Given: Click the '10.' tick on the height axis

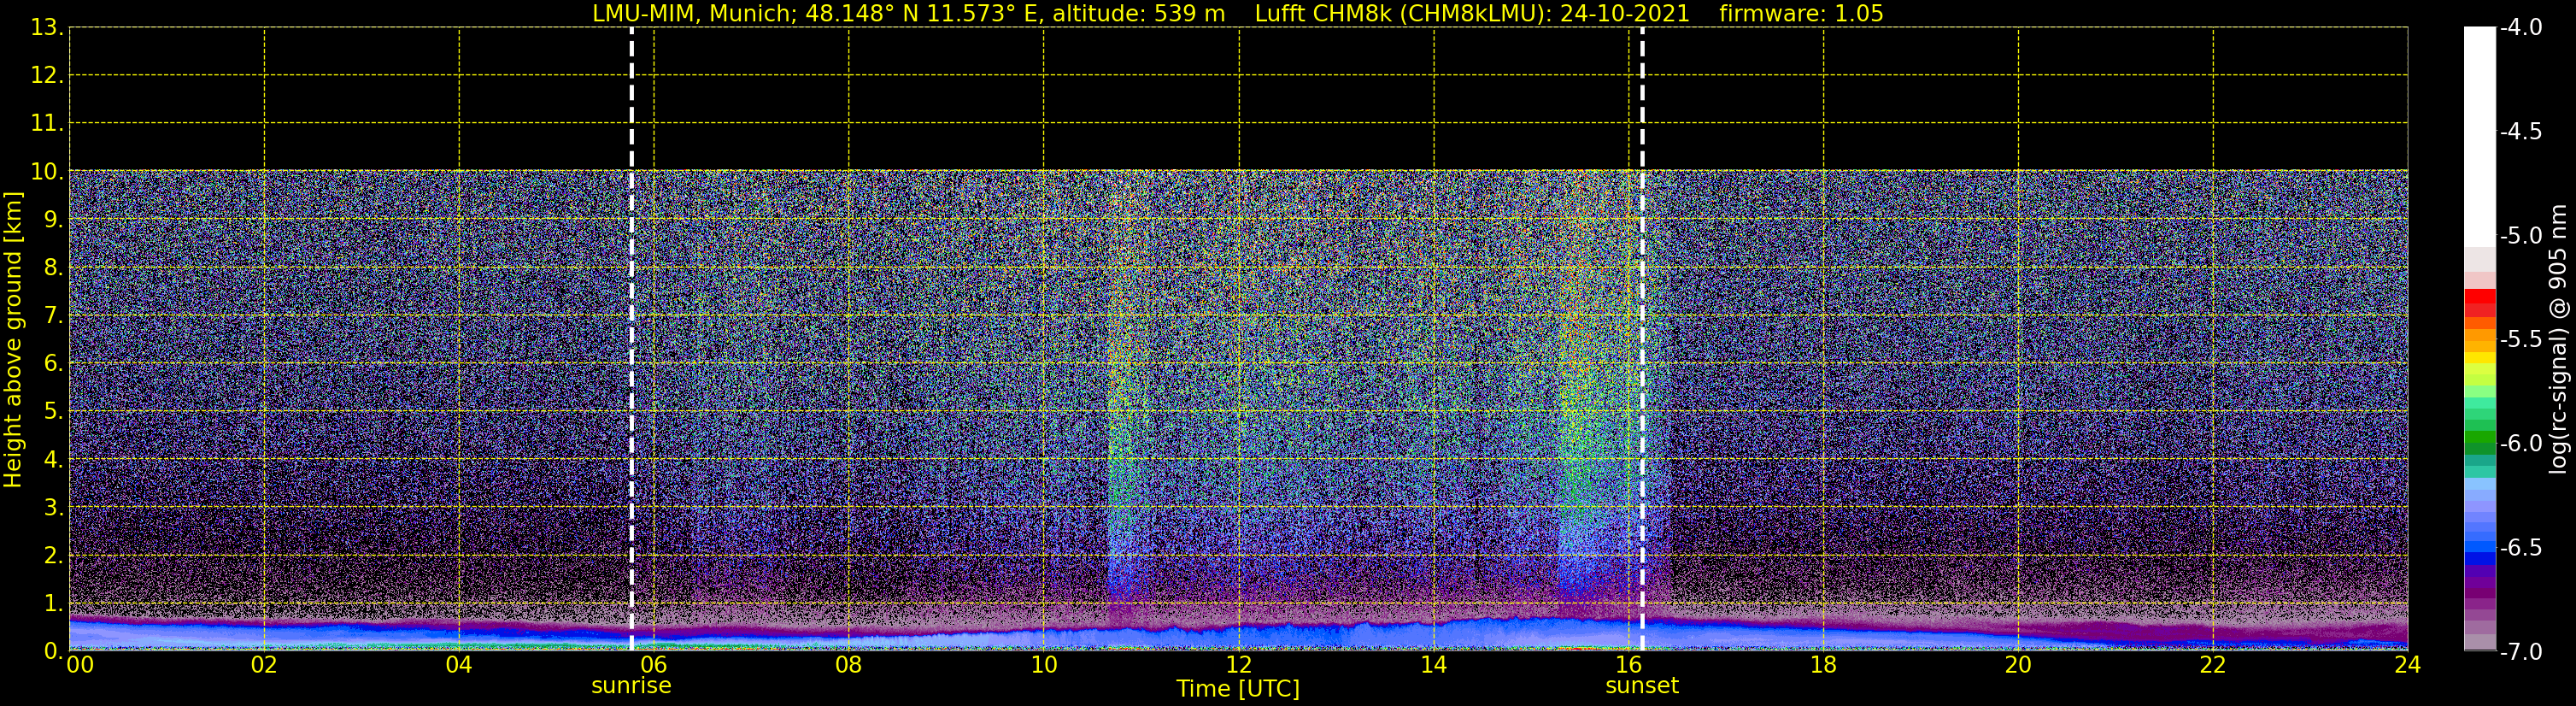Looking at the screenshot, I should click(x=47, y=172).
